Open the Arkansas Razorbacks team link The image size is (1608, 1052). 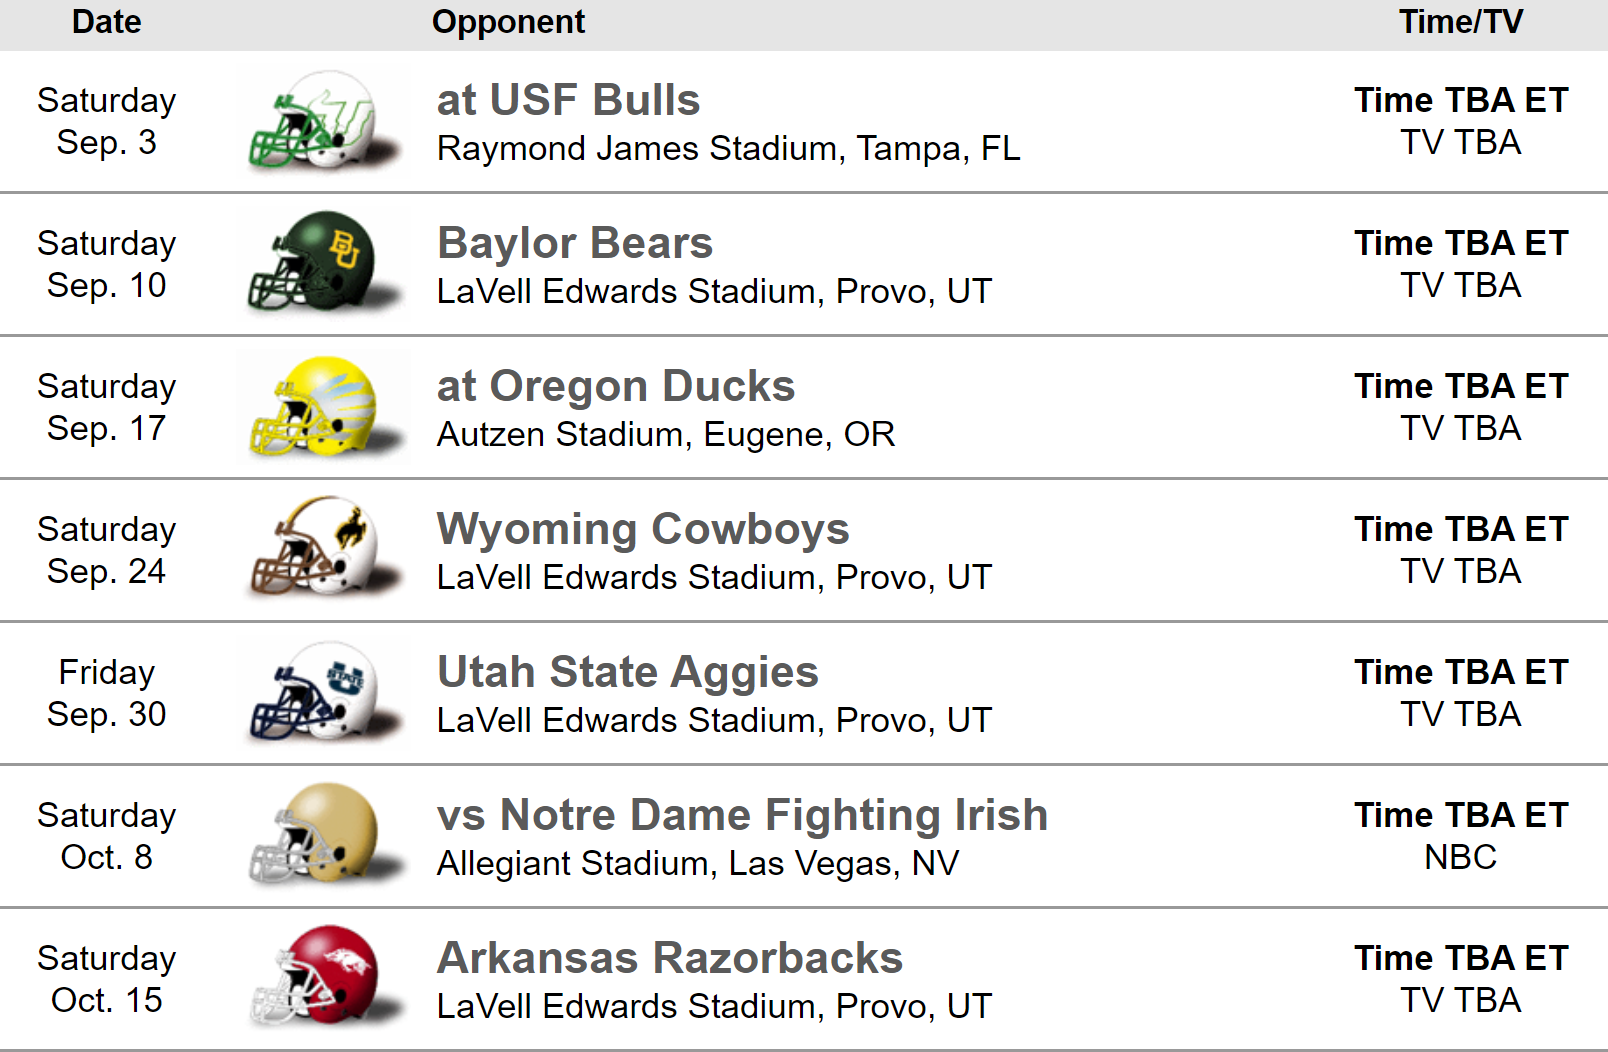670,958
